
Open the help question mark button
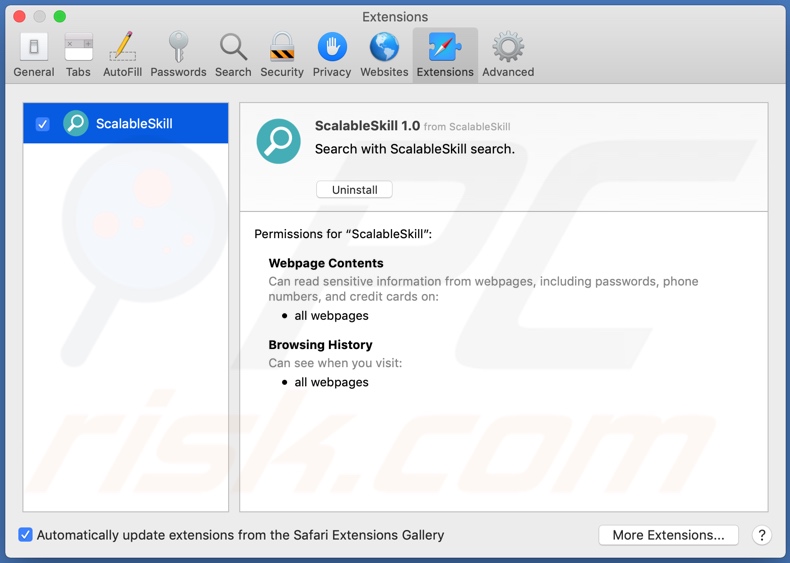click(761, 535)
